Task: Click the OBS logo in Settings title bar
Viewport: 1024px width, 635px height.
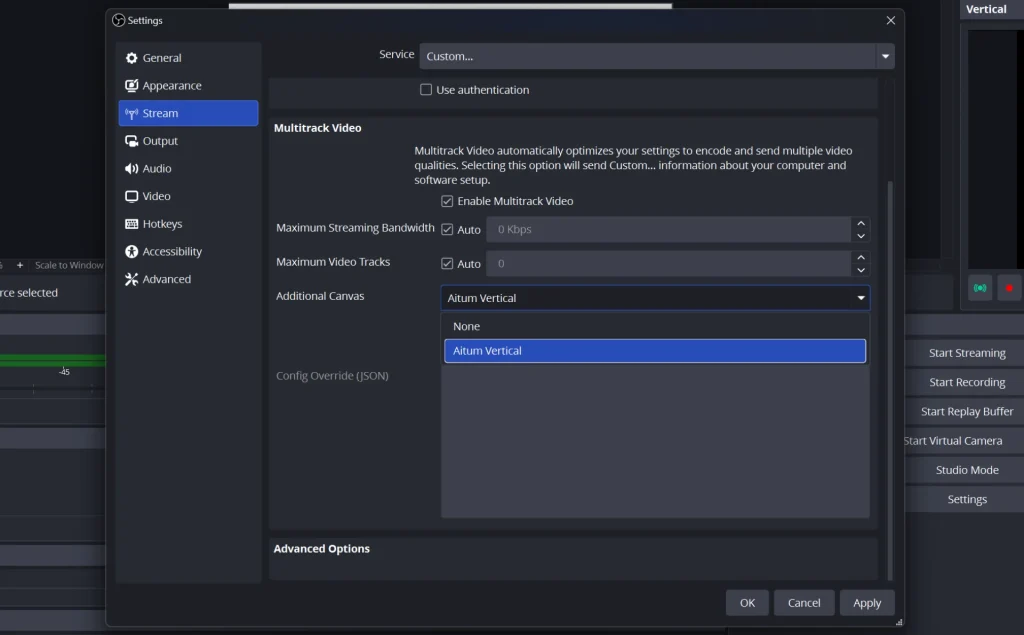Action: point(118,20)
